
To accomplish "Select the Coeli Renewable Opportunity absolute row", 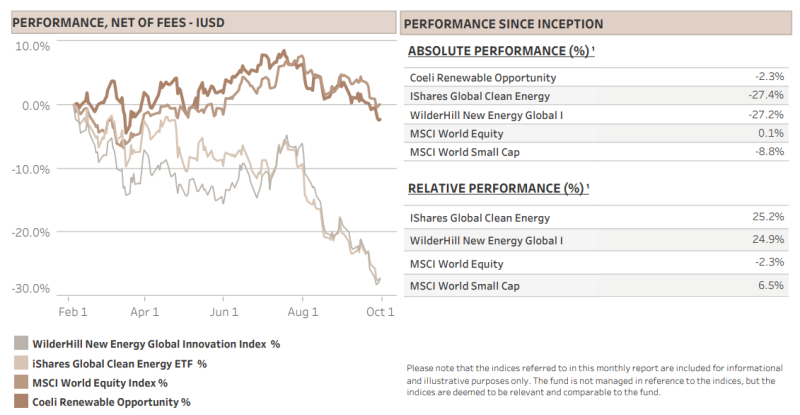I will coord(596,77).
